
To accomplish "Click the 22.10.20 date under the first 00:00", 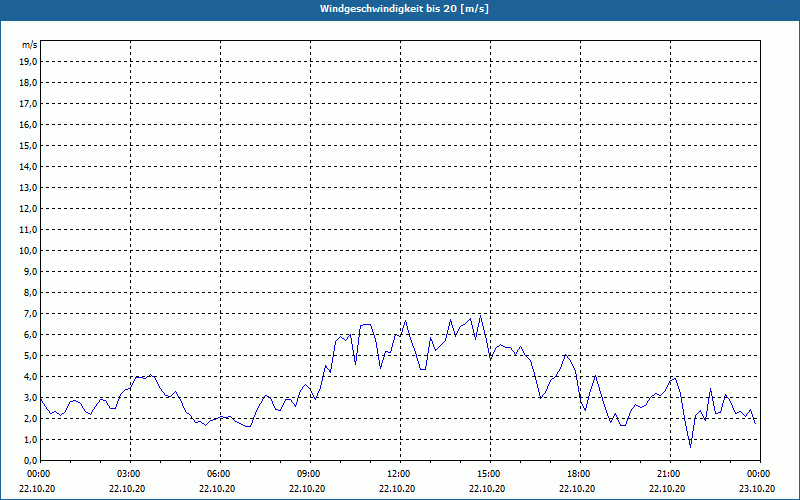I will (x=37, y=489).
